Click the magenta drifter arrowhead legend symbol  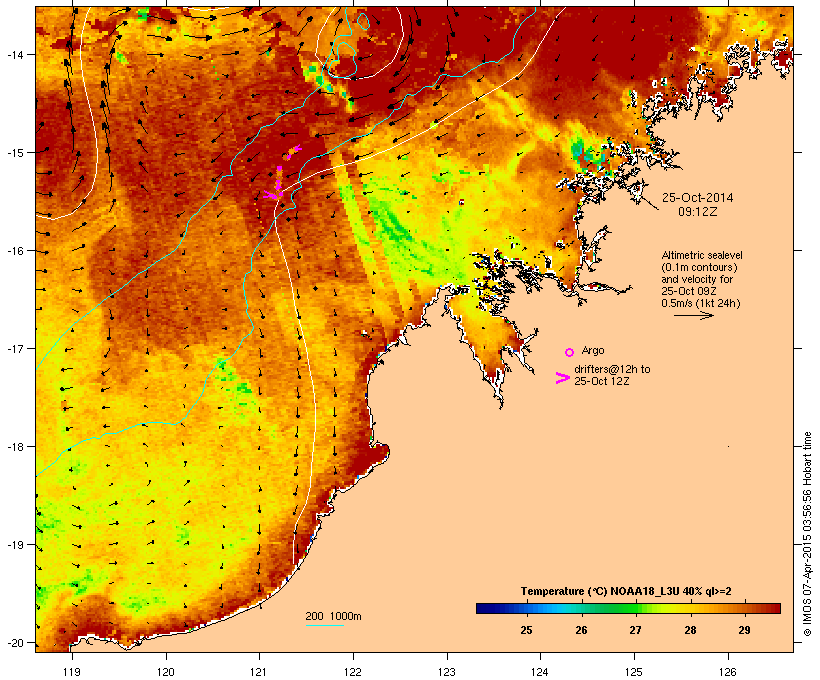tap(562, 378)
